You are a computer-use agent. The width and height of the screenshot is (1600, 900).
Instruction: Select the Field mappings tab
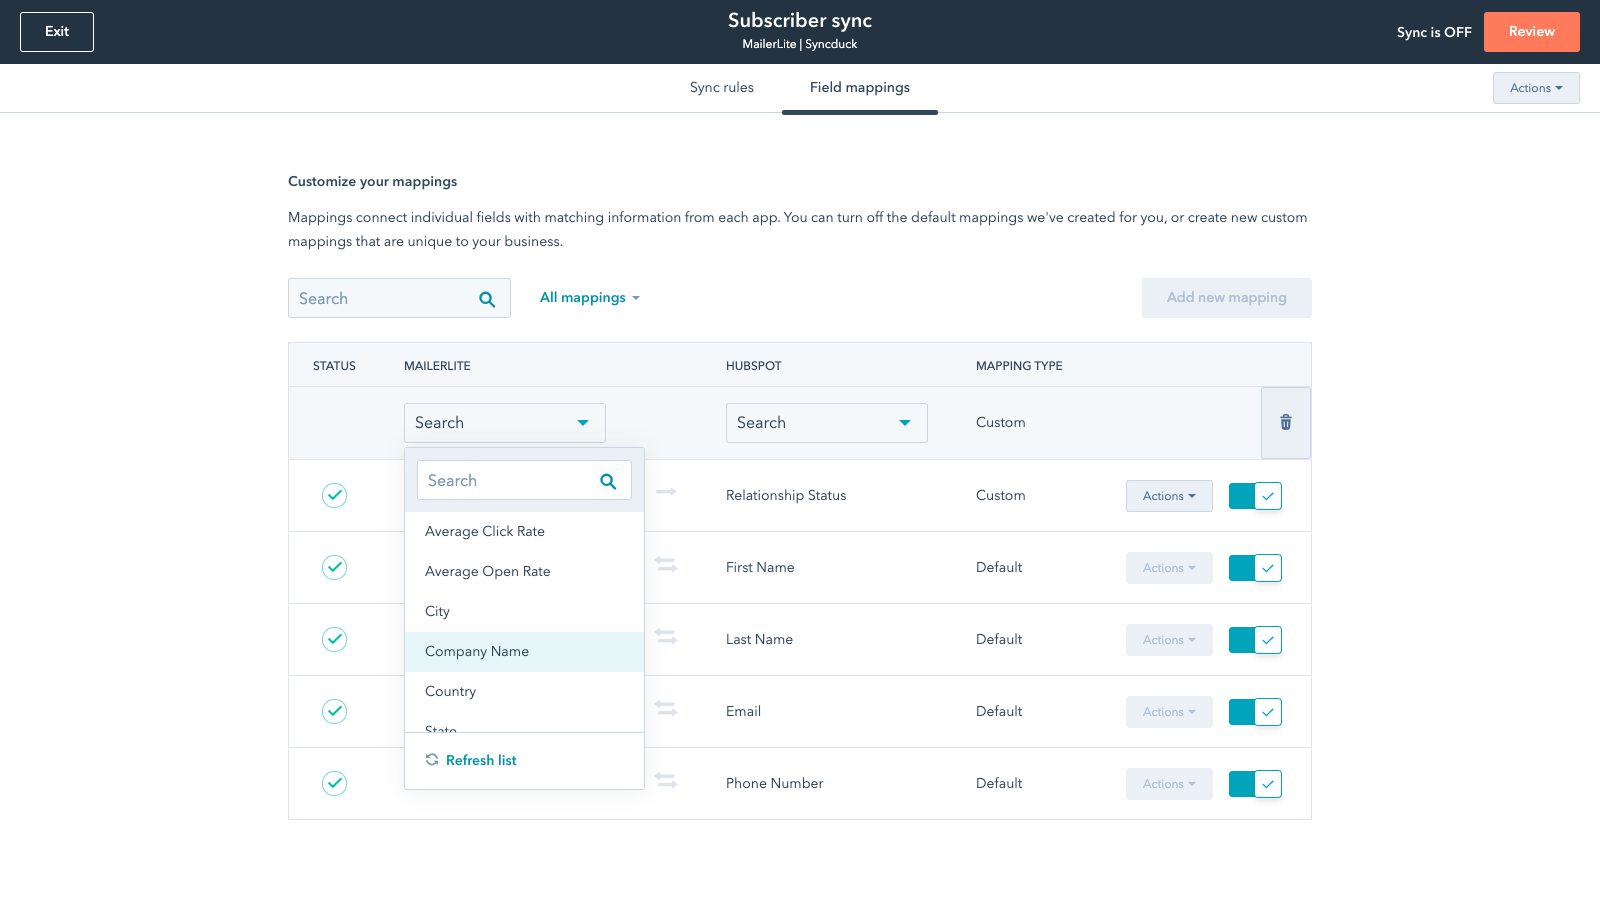pos(860,87)
